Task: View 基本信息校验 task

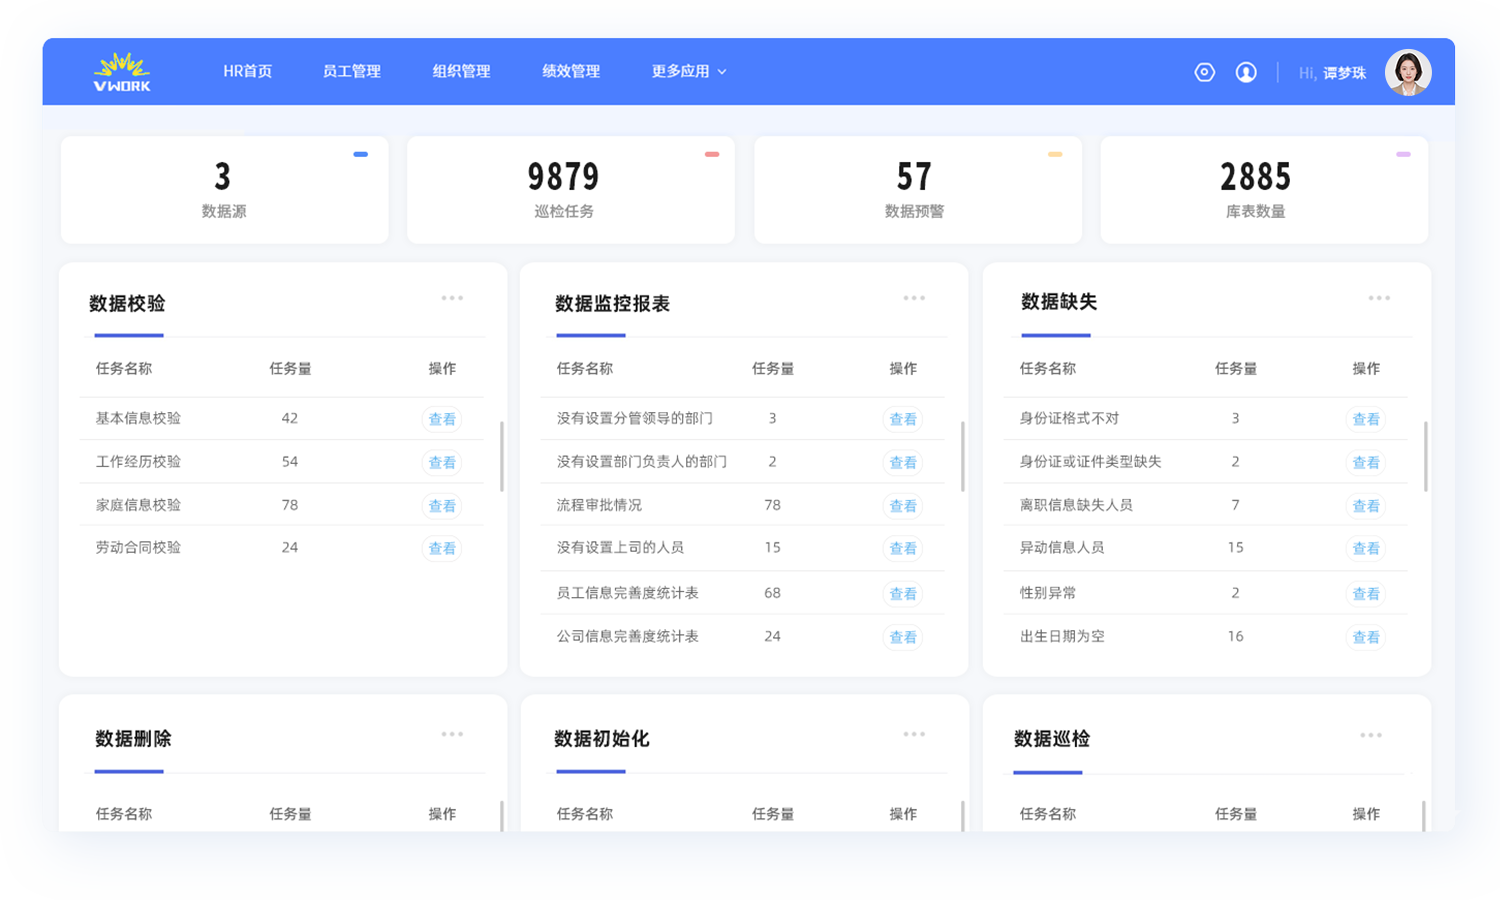Action: (x=442, y=419)
